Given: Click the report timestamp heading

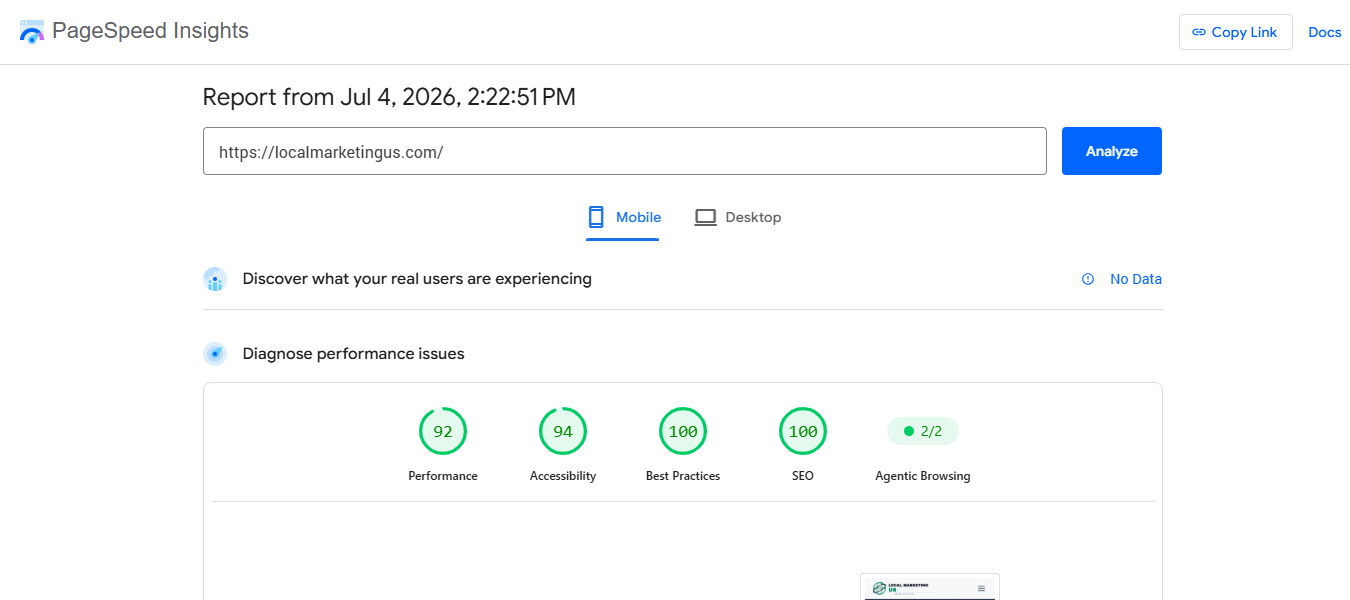Looking at the screenshot, I should coord(389,97).
